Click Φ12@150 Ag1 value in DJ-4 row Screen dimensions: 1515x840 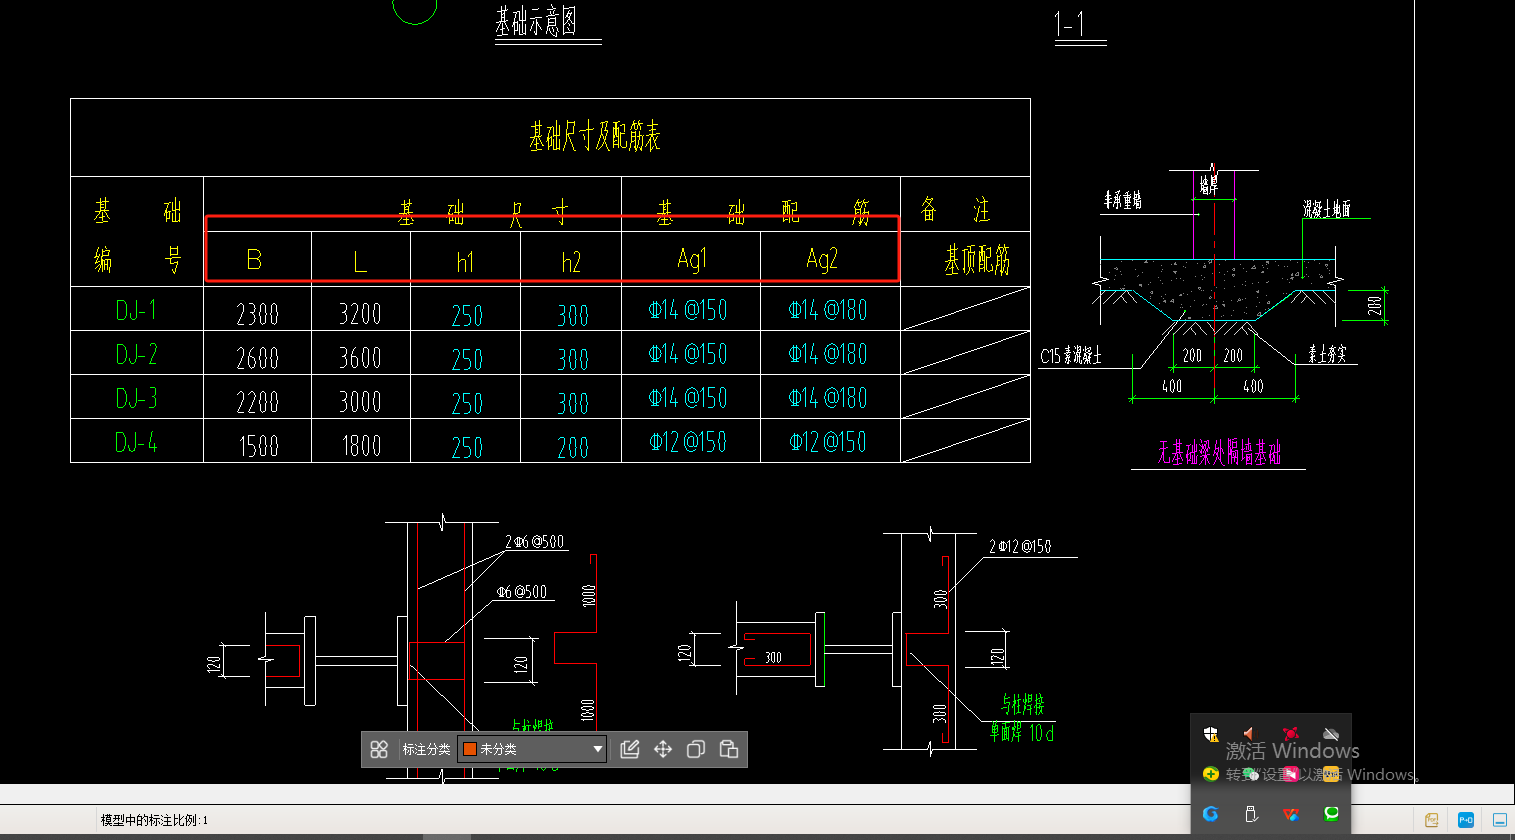pos(688,442)
